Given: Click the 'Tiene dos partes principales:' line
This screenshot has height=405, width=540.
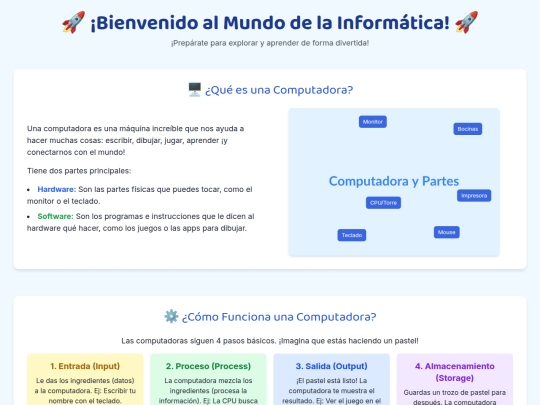Looking at the screenshot, I should pyautogui.click(x=79, y=171).
